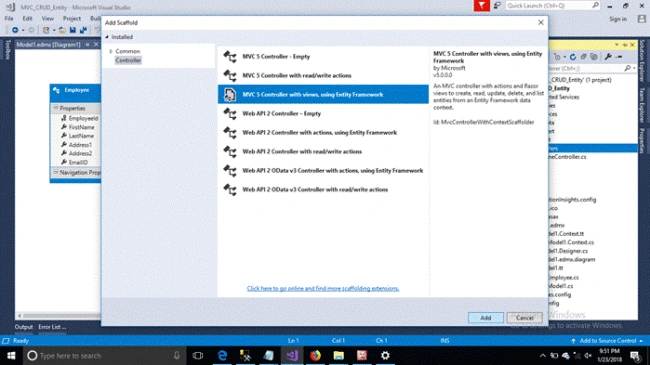Open Solution Explorer search options dropdown
The height and width of the screenshot is (365, 650).
pos(634,68)
